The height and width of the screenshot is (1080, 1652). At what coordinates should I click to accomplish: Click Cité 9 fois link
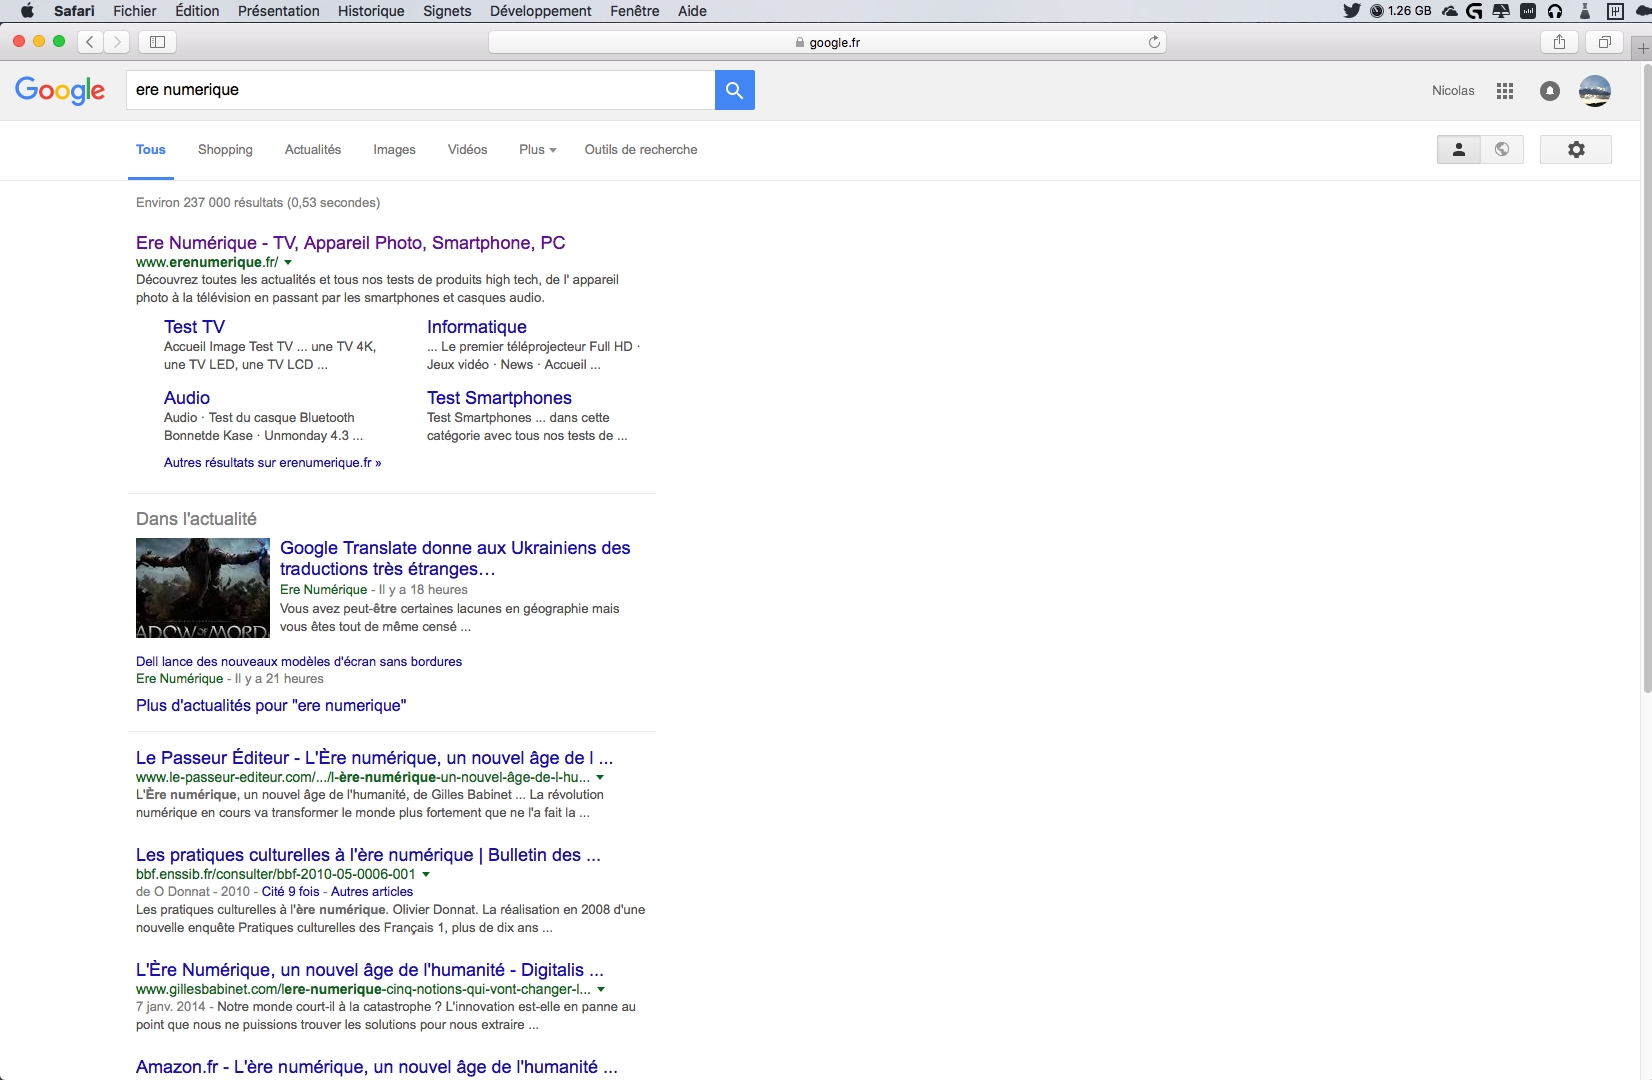click(x=291, y=892)
